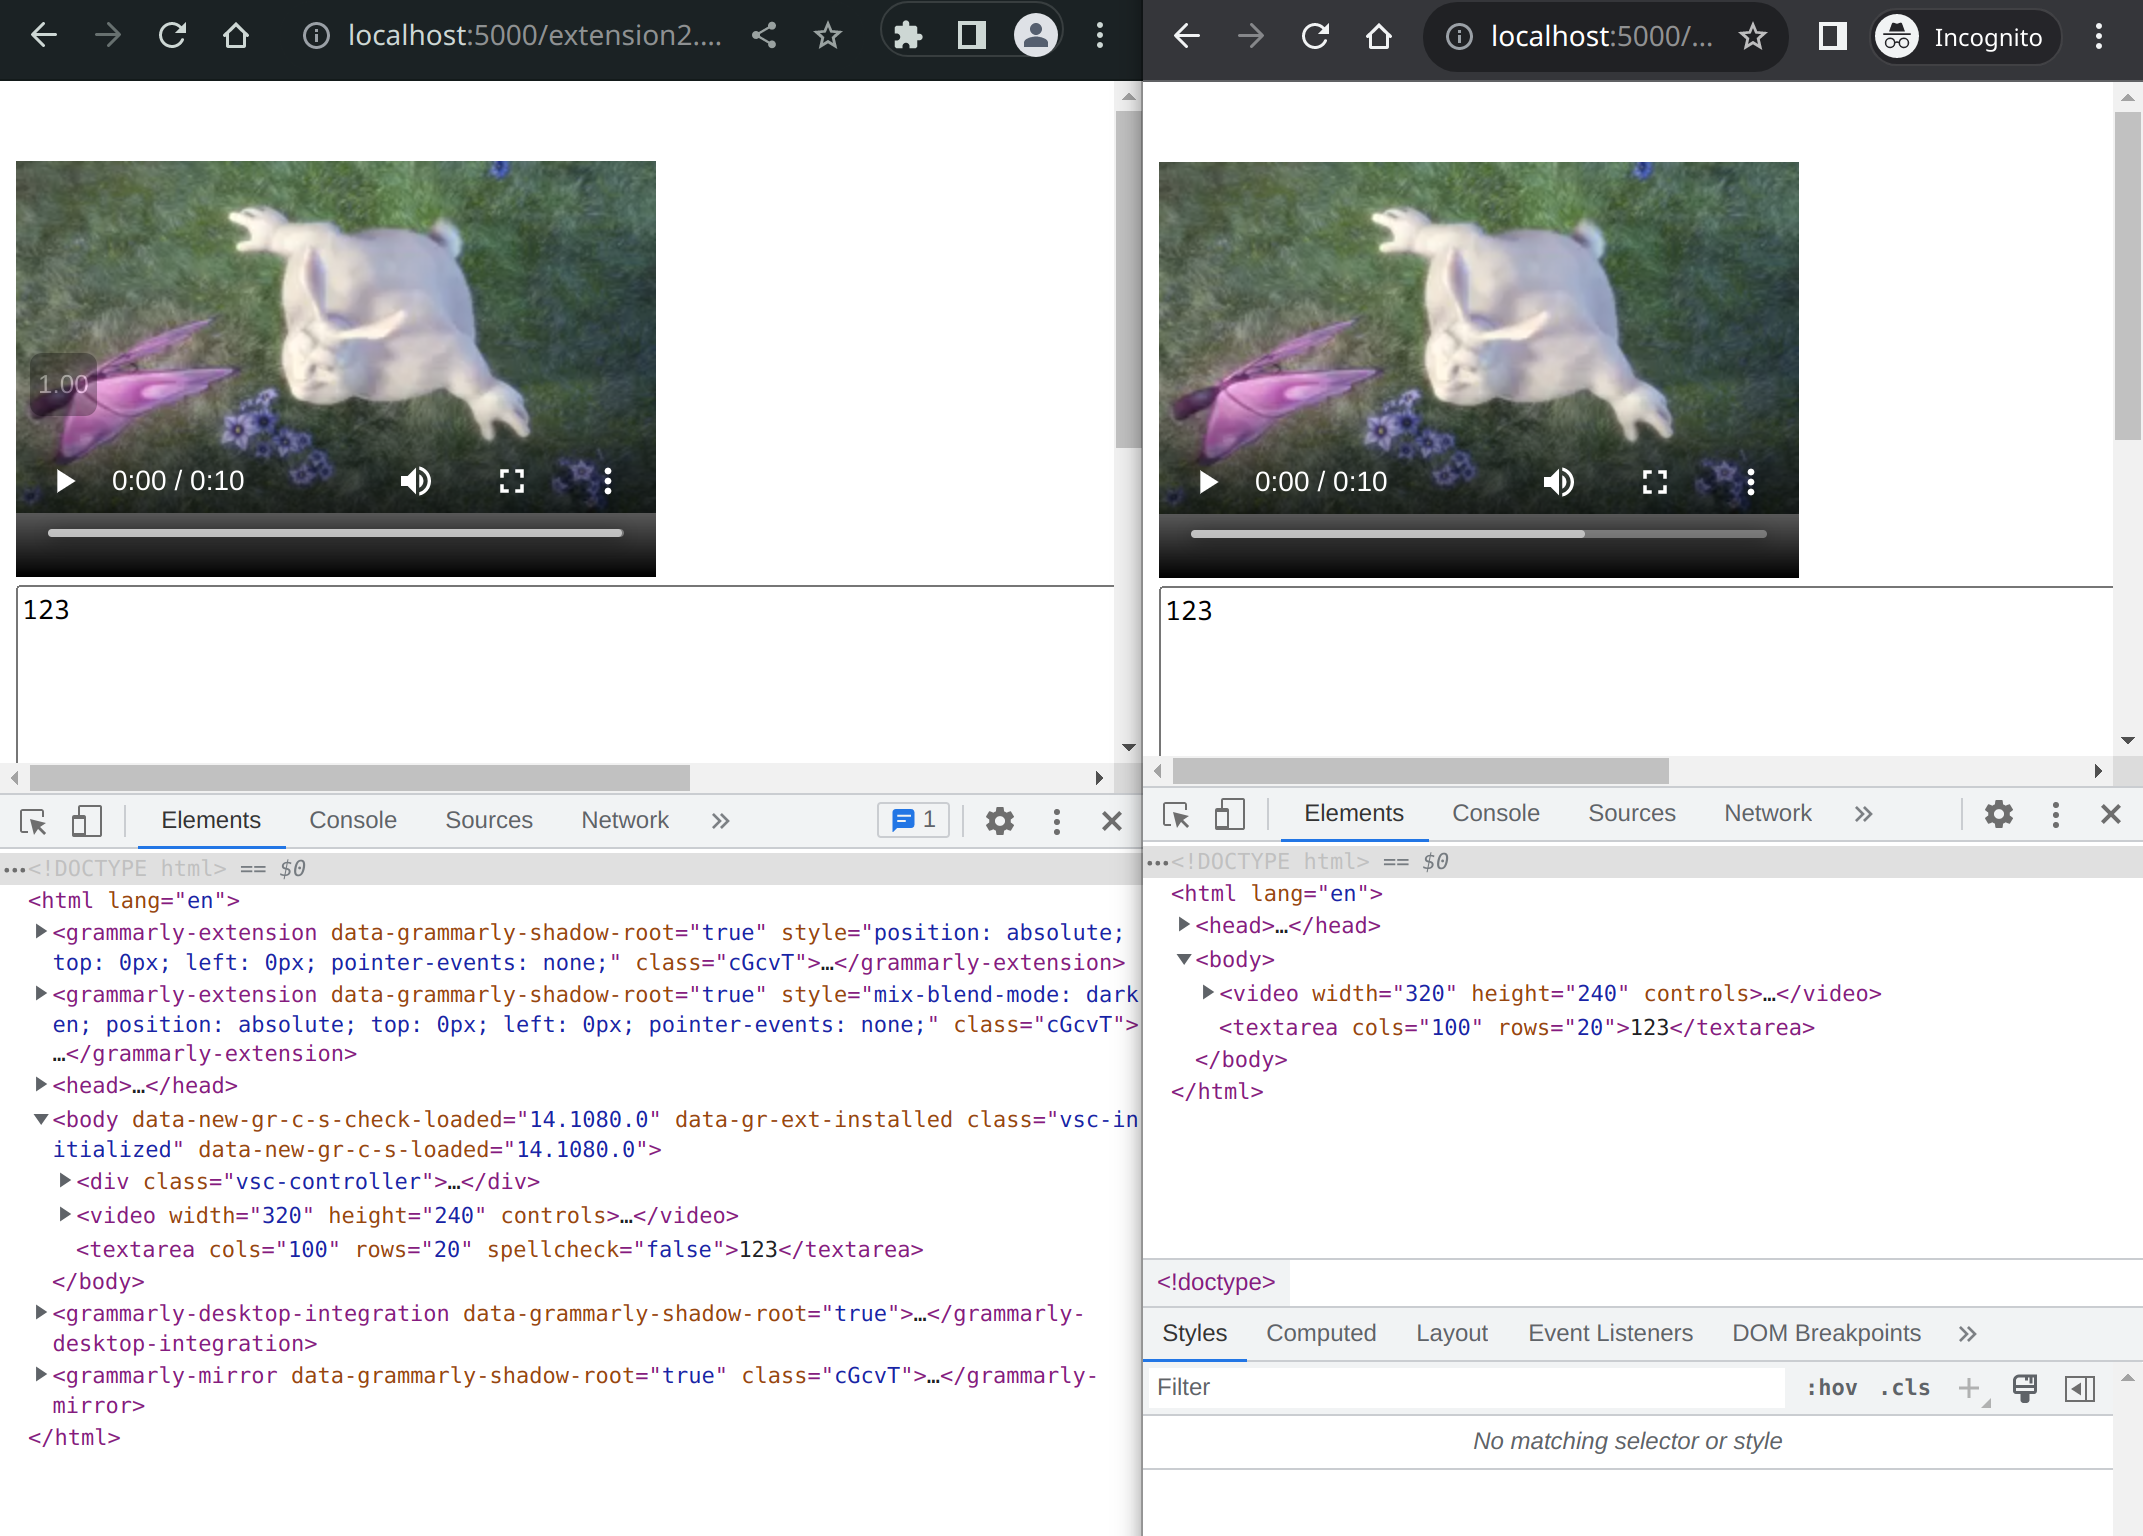Click the Extensions puzzle icon in the left browser
2143x1536 pixels.
[907, 36]
